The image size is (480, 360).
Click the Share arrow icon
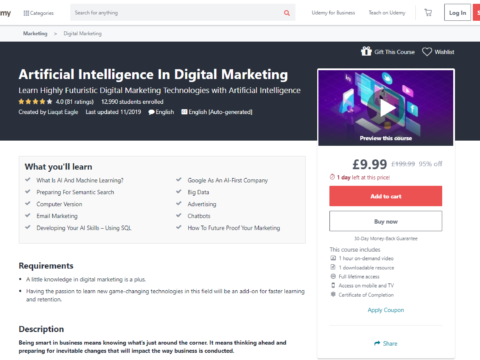coord(377,343)
